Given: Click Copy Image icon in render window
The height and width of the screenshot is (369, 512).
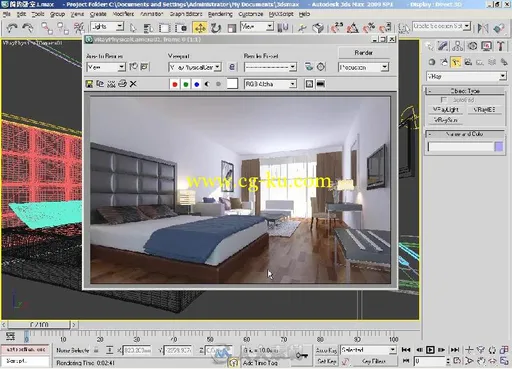Looking at the screenshot, I should pos(100,84).
